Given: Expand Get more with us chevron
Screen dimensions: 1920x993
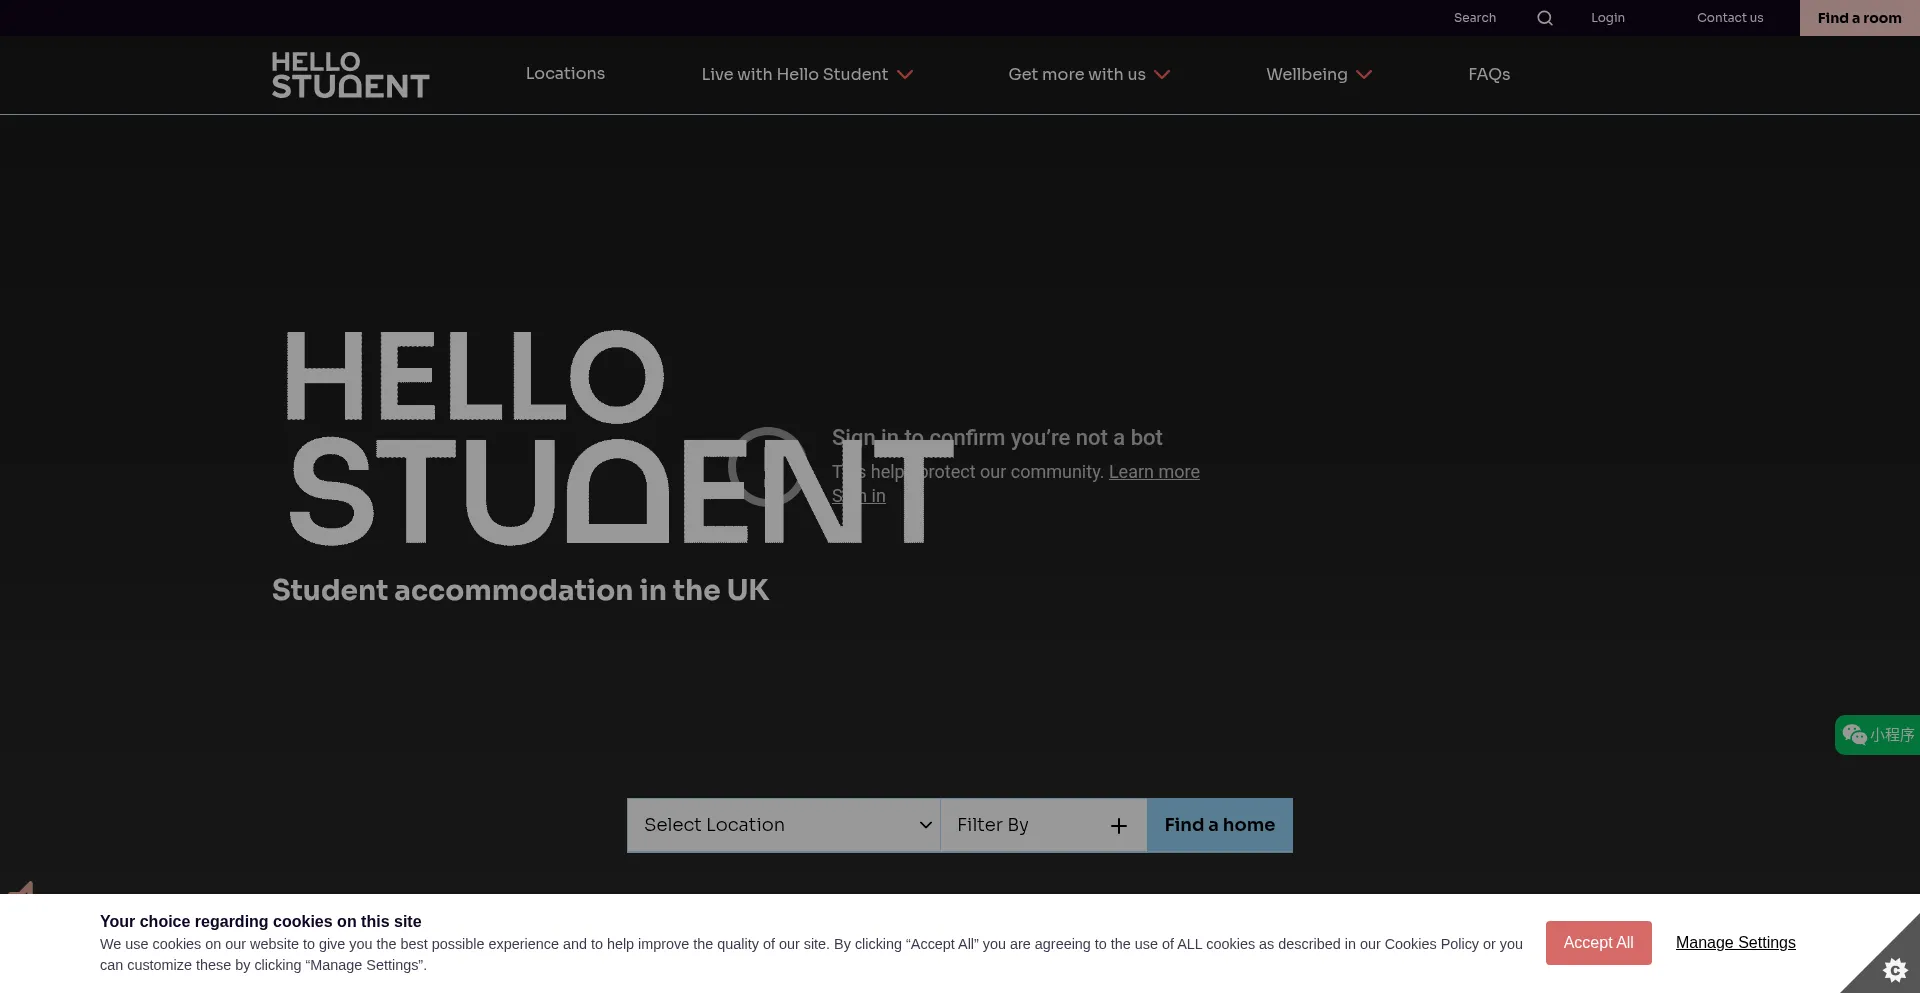Looking at the screenshot, I should [x=1162, y=75].
